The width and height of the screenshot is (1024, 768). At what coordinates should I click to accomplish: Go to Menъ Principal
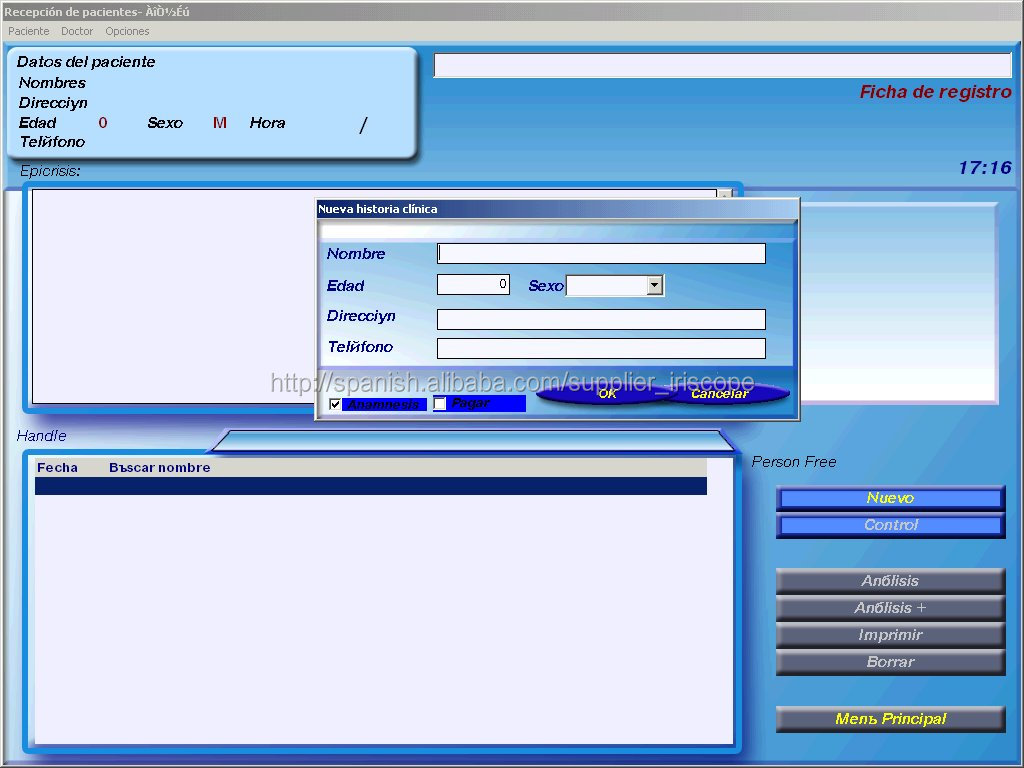click(x=890, y=719)
